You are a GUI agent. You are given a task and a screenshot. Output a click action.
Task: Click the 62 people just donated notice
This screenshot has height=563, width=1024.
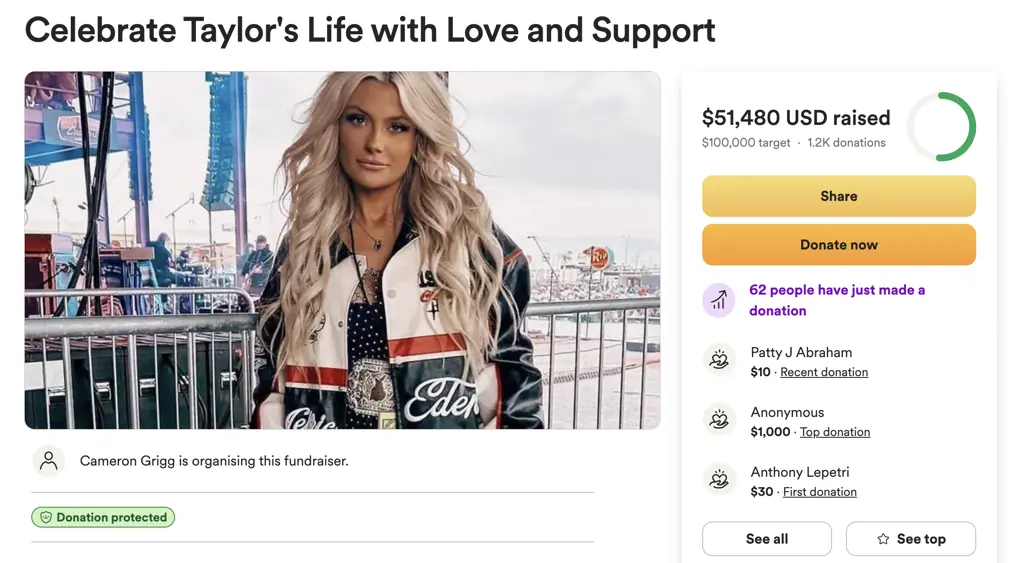click(x=837, y=300)
